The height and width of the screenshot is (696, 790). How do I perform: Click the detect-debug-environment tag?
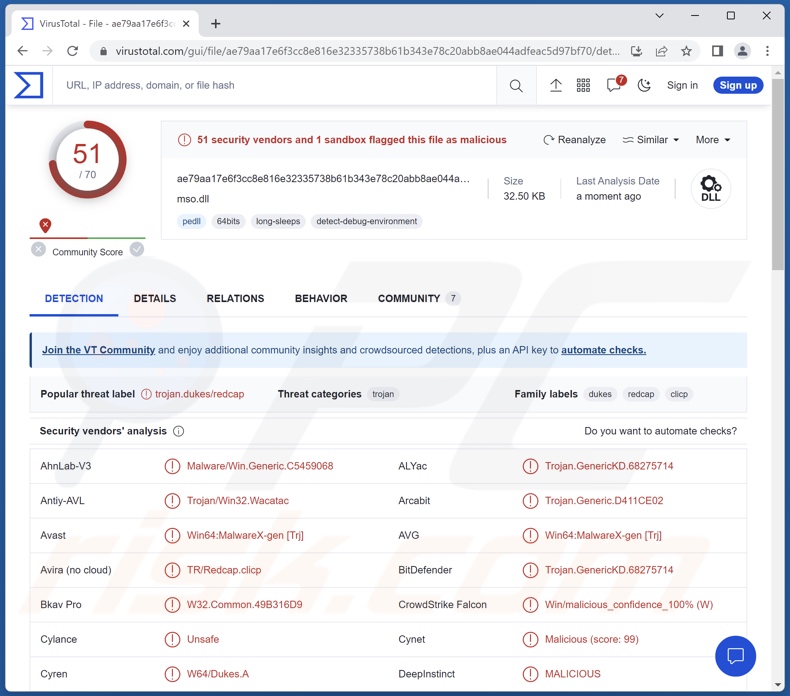pyautogui.click(x=367, y=221)
